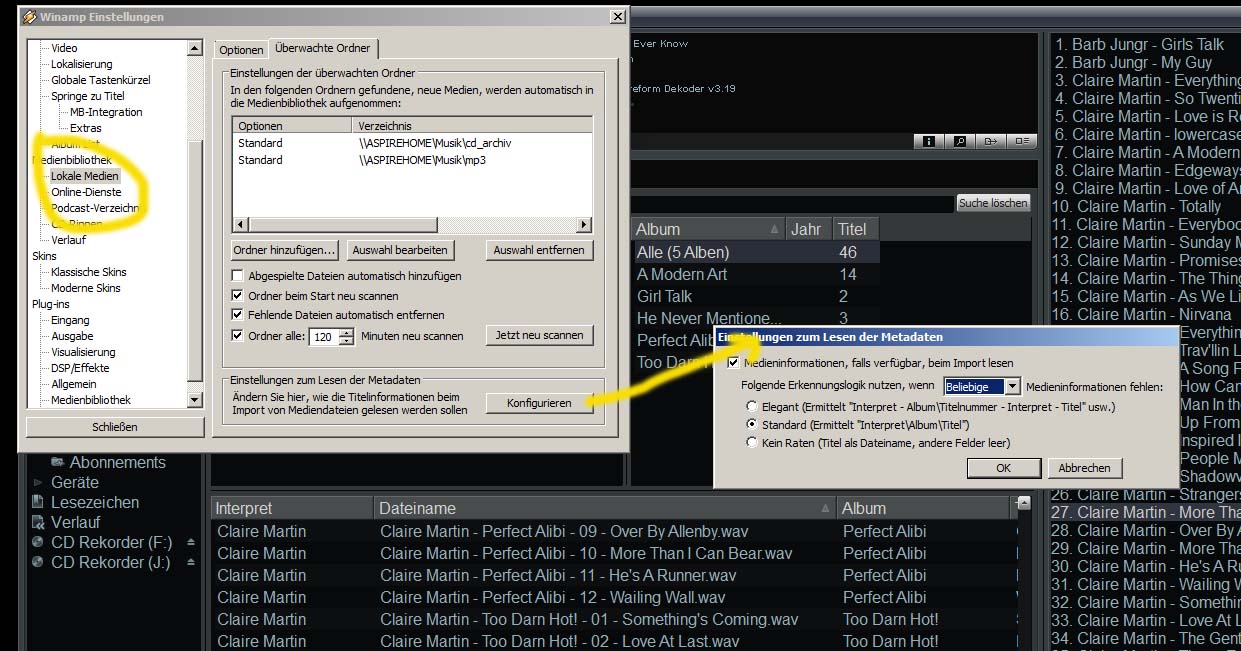Uncheck 'Ordner beim Start neu scannen'
The height and width of the screenshot is (651, 1241).
pyautogui.click(x=238, y=296)
